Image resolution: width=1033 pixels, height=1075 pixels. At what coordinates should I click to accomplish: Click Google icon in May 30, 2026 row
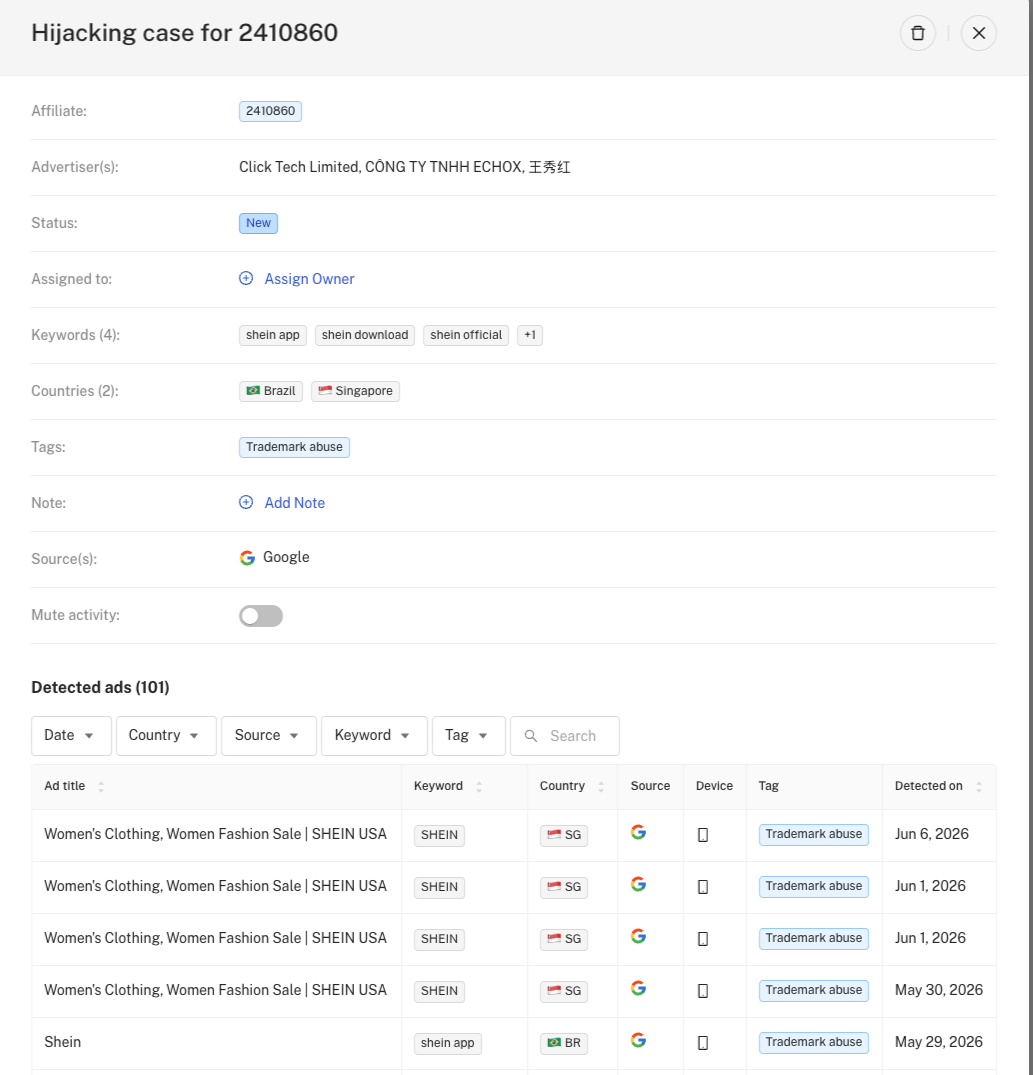pos(638,988)
